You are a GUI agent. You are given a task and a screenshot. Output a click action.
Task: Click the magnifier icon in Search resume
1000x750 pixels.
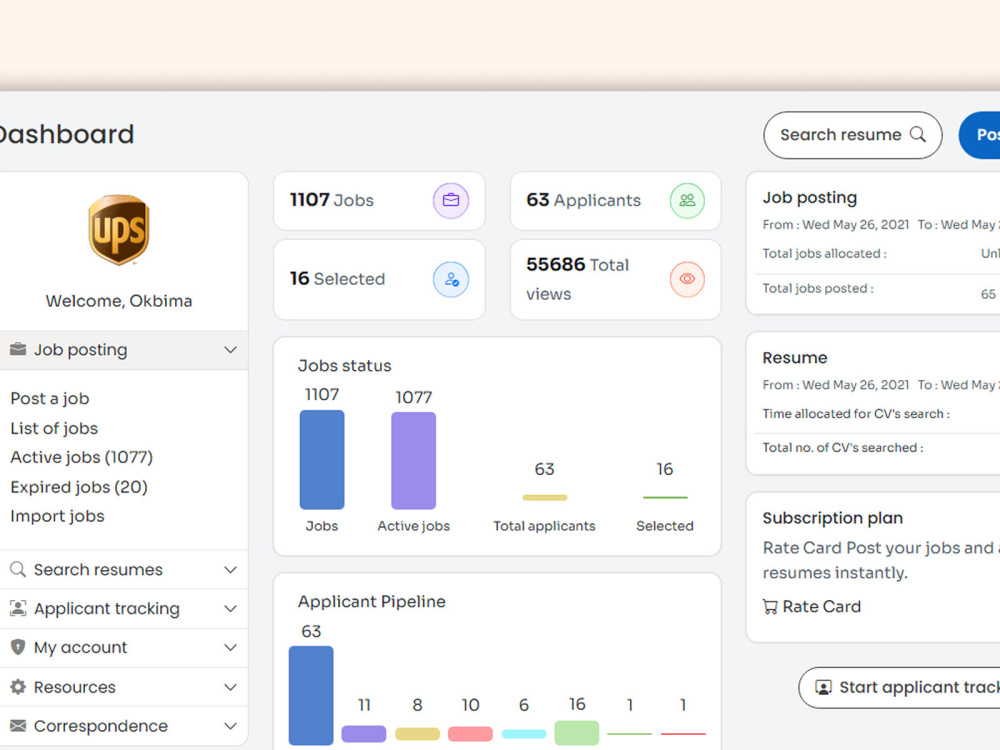tap(917, 135)
